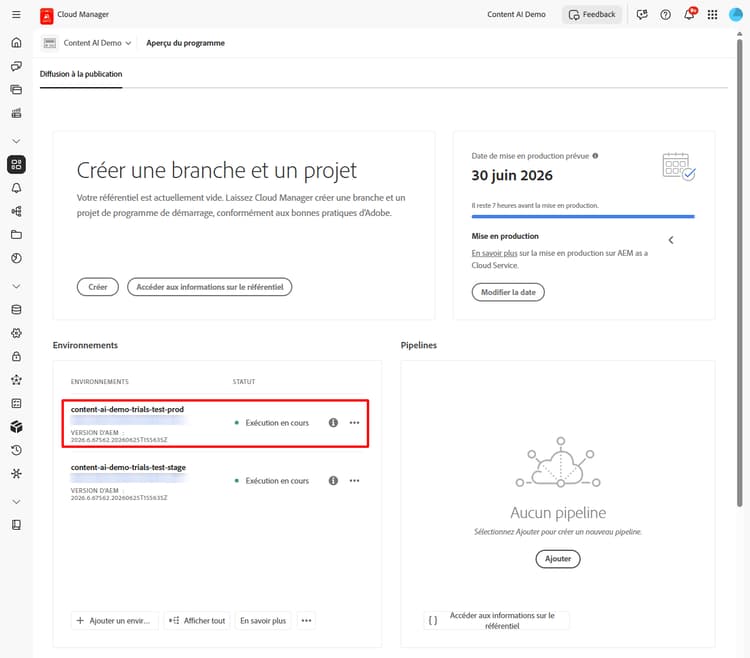Click the stacked cards sidebar icon
This screenshot has height=658, width=750.
click(16, 89)
